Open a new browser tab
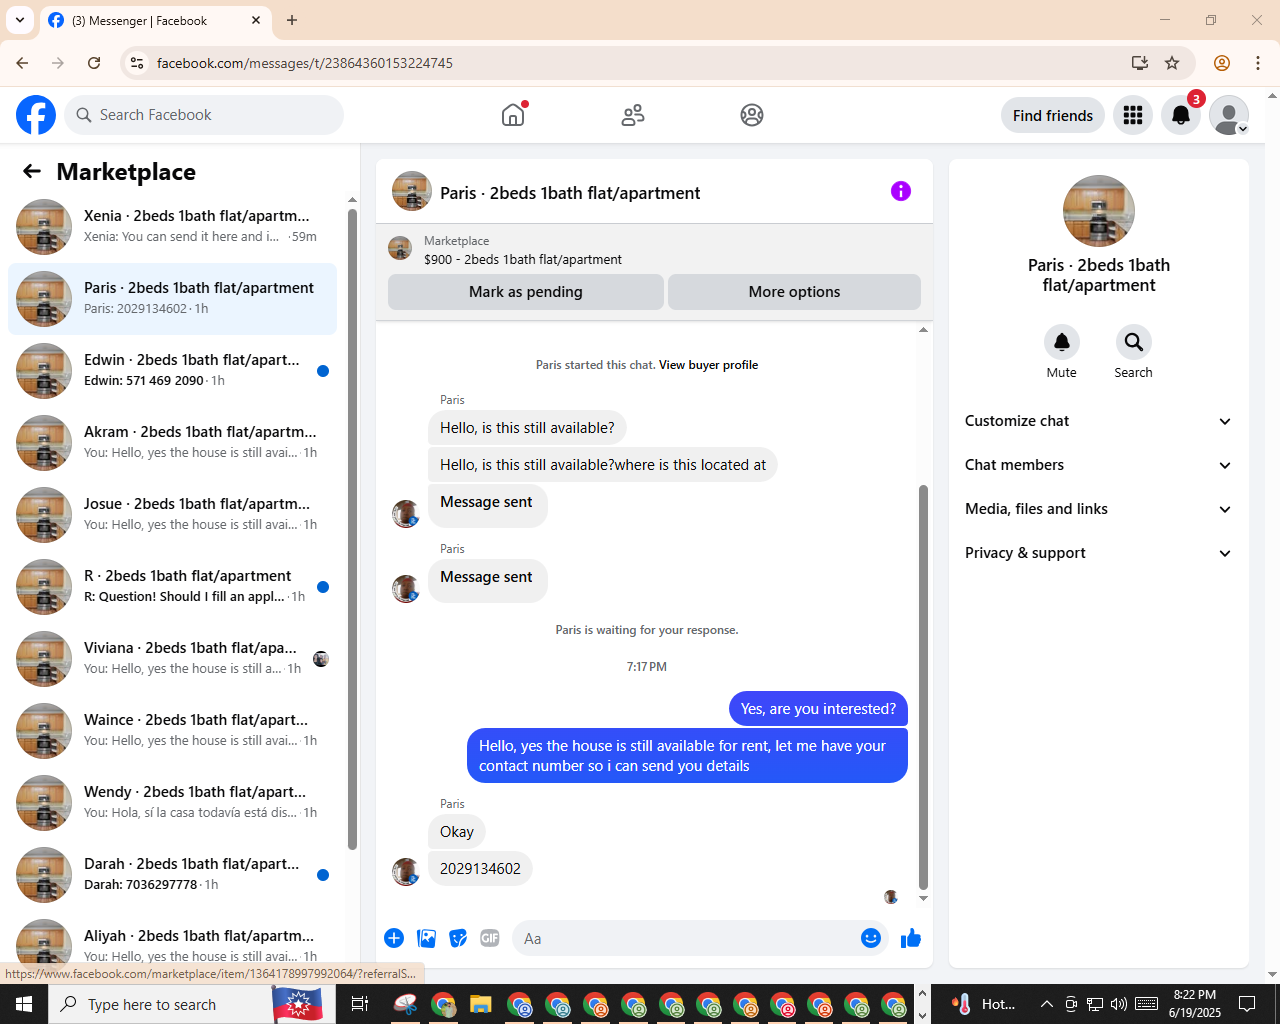The height and width of the screenshot is (1024, 1280). pyautogui.click(x=292, y=20)
